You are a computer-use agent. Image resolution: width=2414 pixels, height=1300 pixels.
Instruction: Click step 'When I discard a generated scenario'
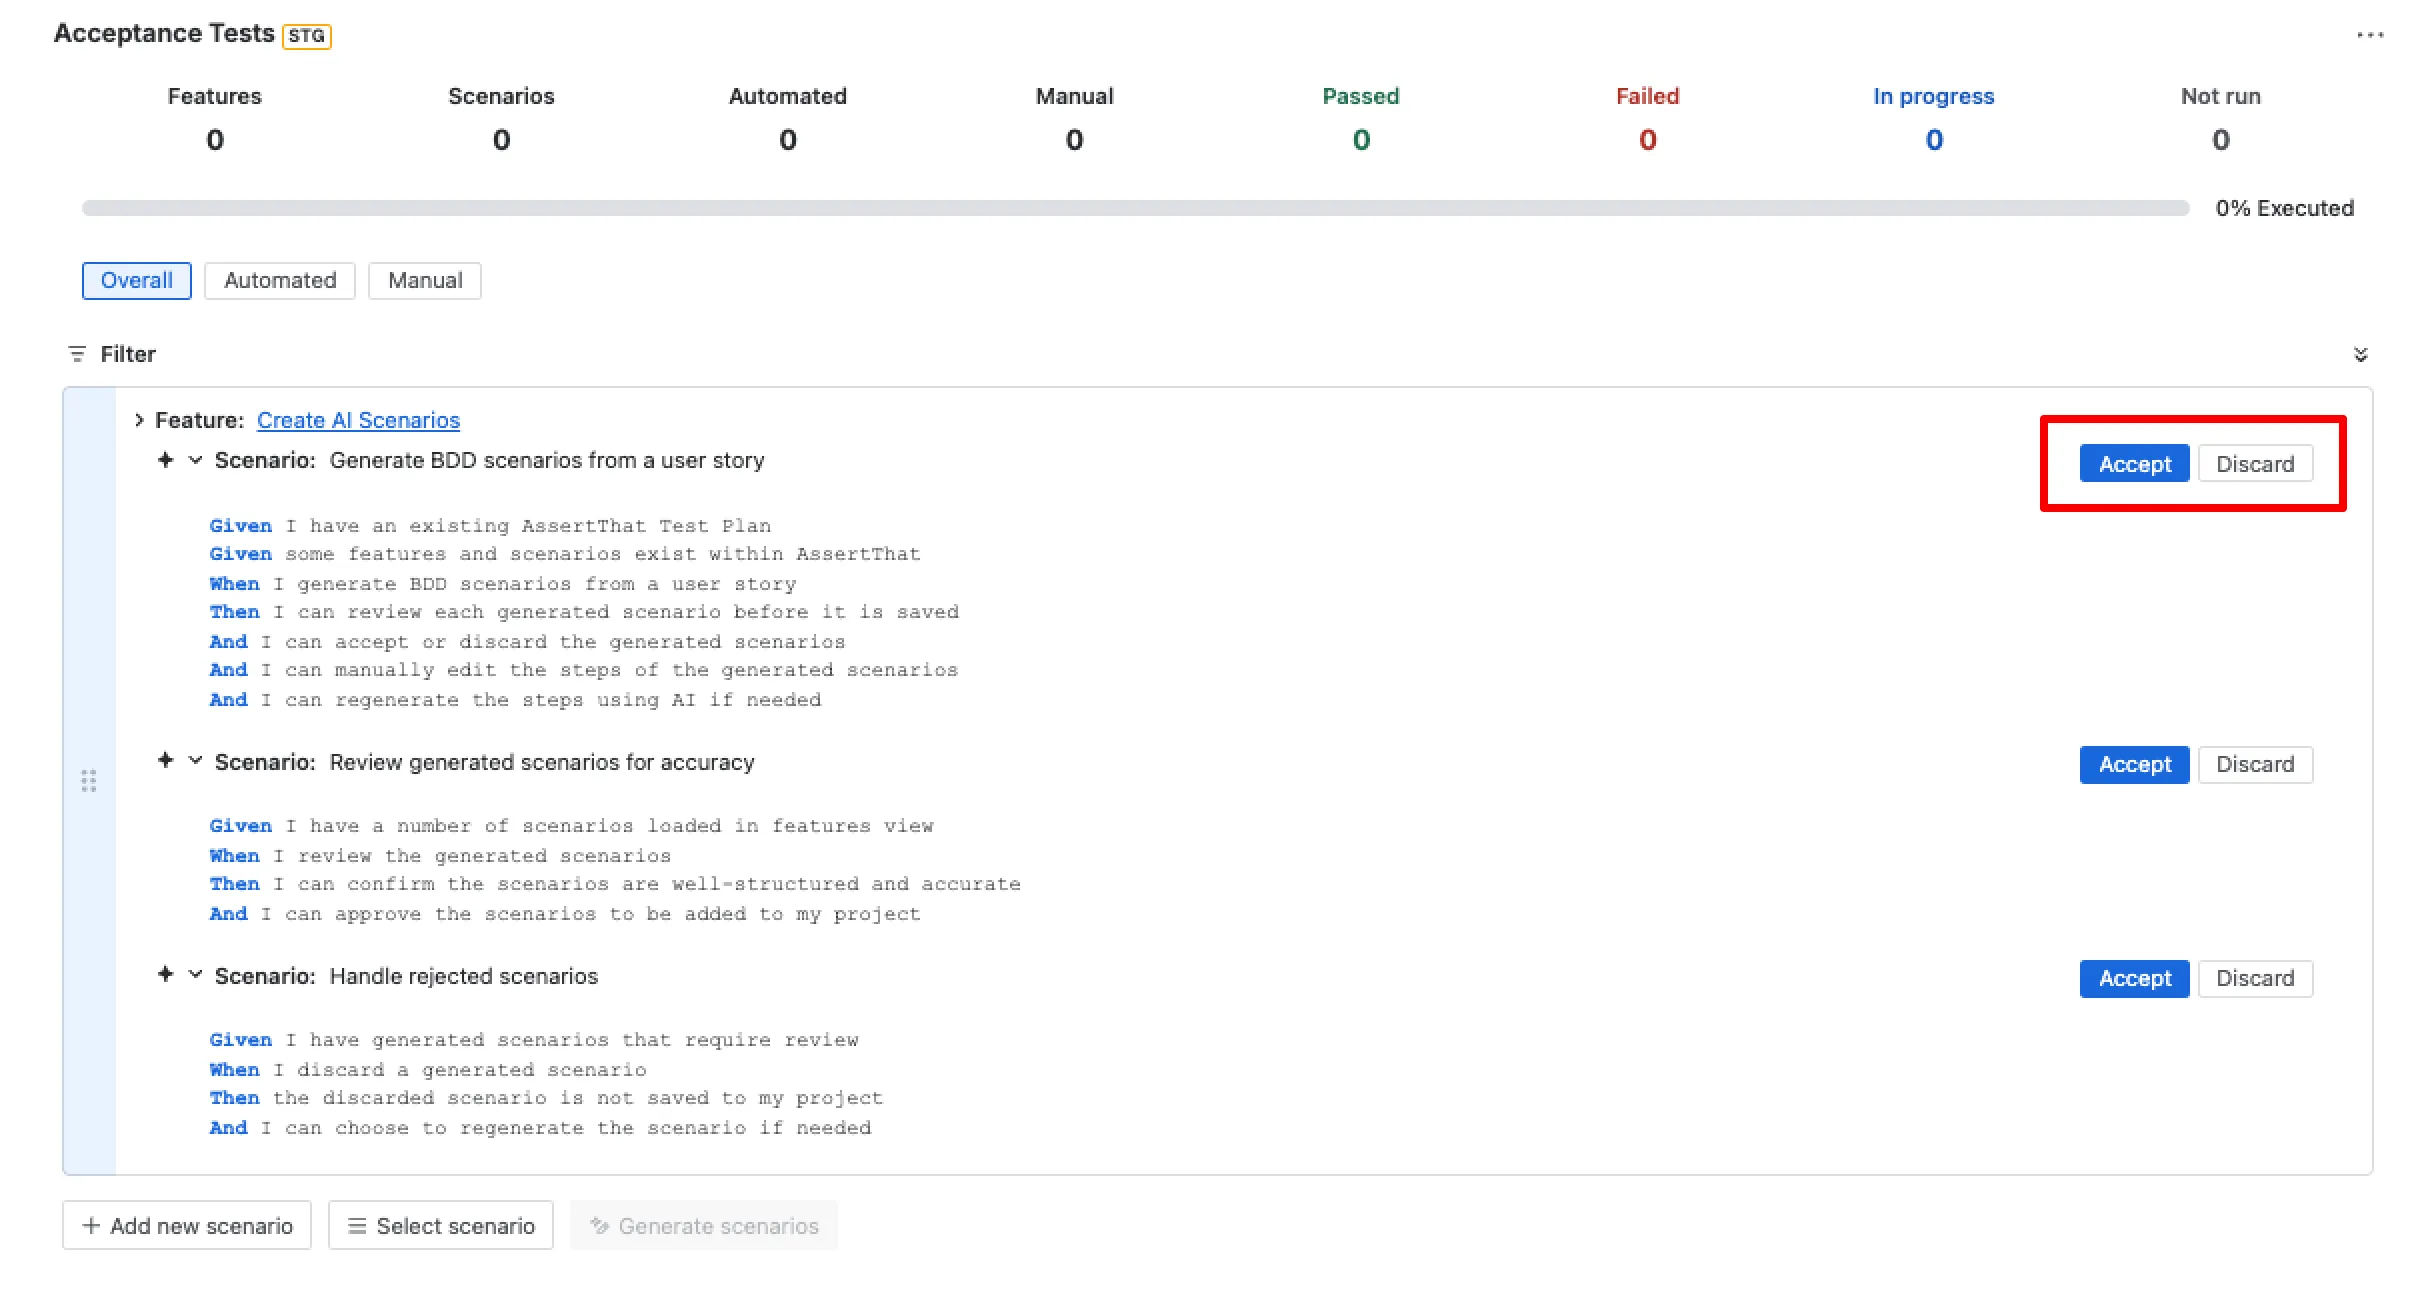tap(428, 1069)
